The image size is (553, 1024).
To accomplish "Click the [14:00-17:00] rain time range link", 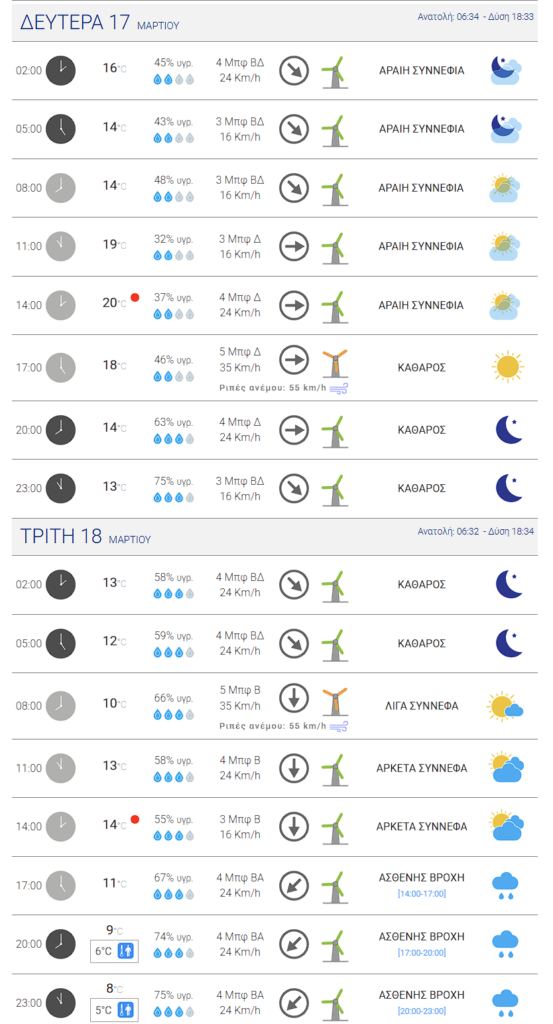I will click(422, 893).
